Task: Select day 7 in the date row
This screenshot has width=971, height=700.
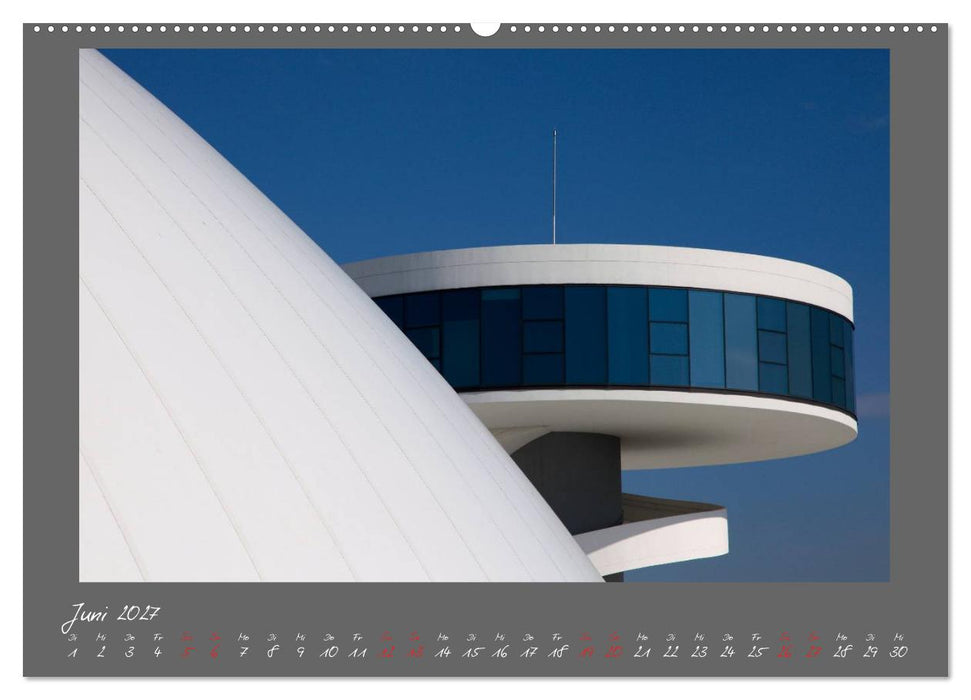Action: (243, 652)
